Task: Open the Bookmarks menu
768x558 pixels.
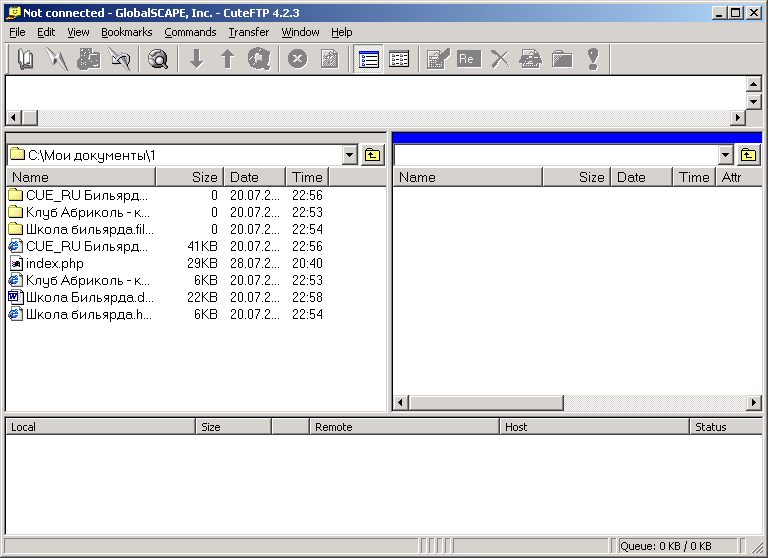Action: click(x=126, y=32)
